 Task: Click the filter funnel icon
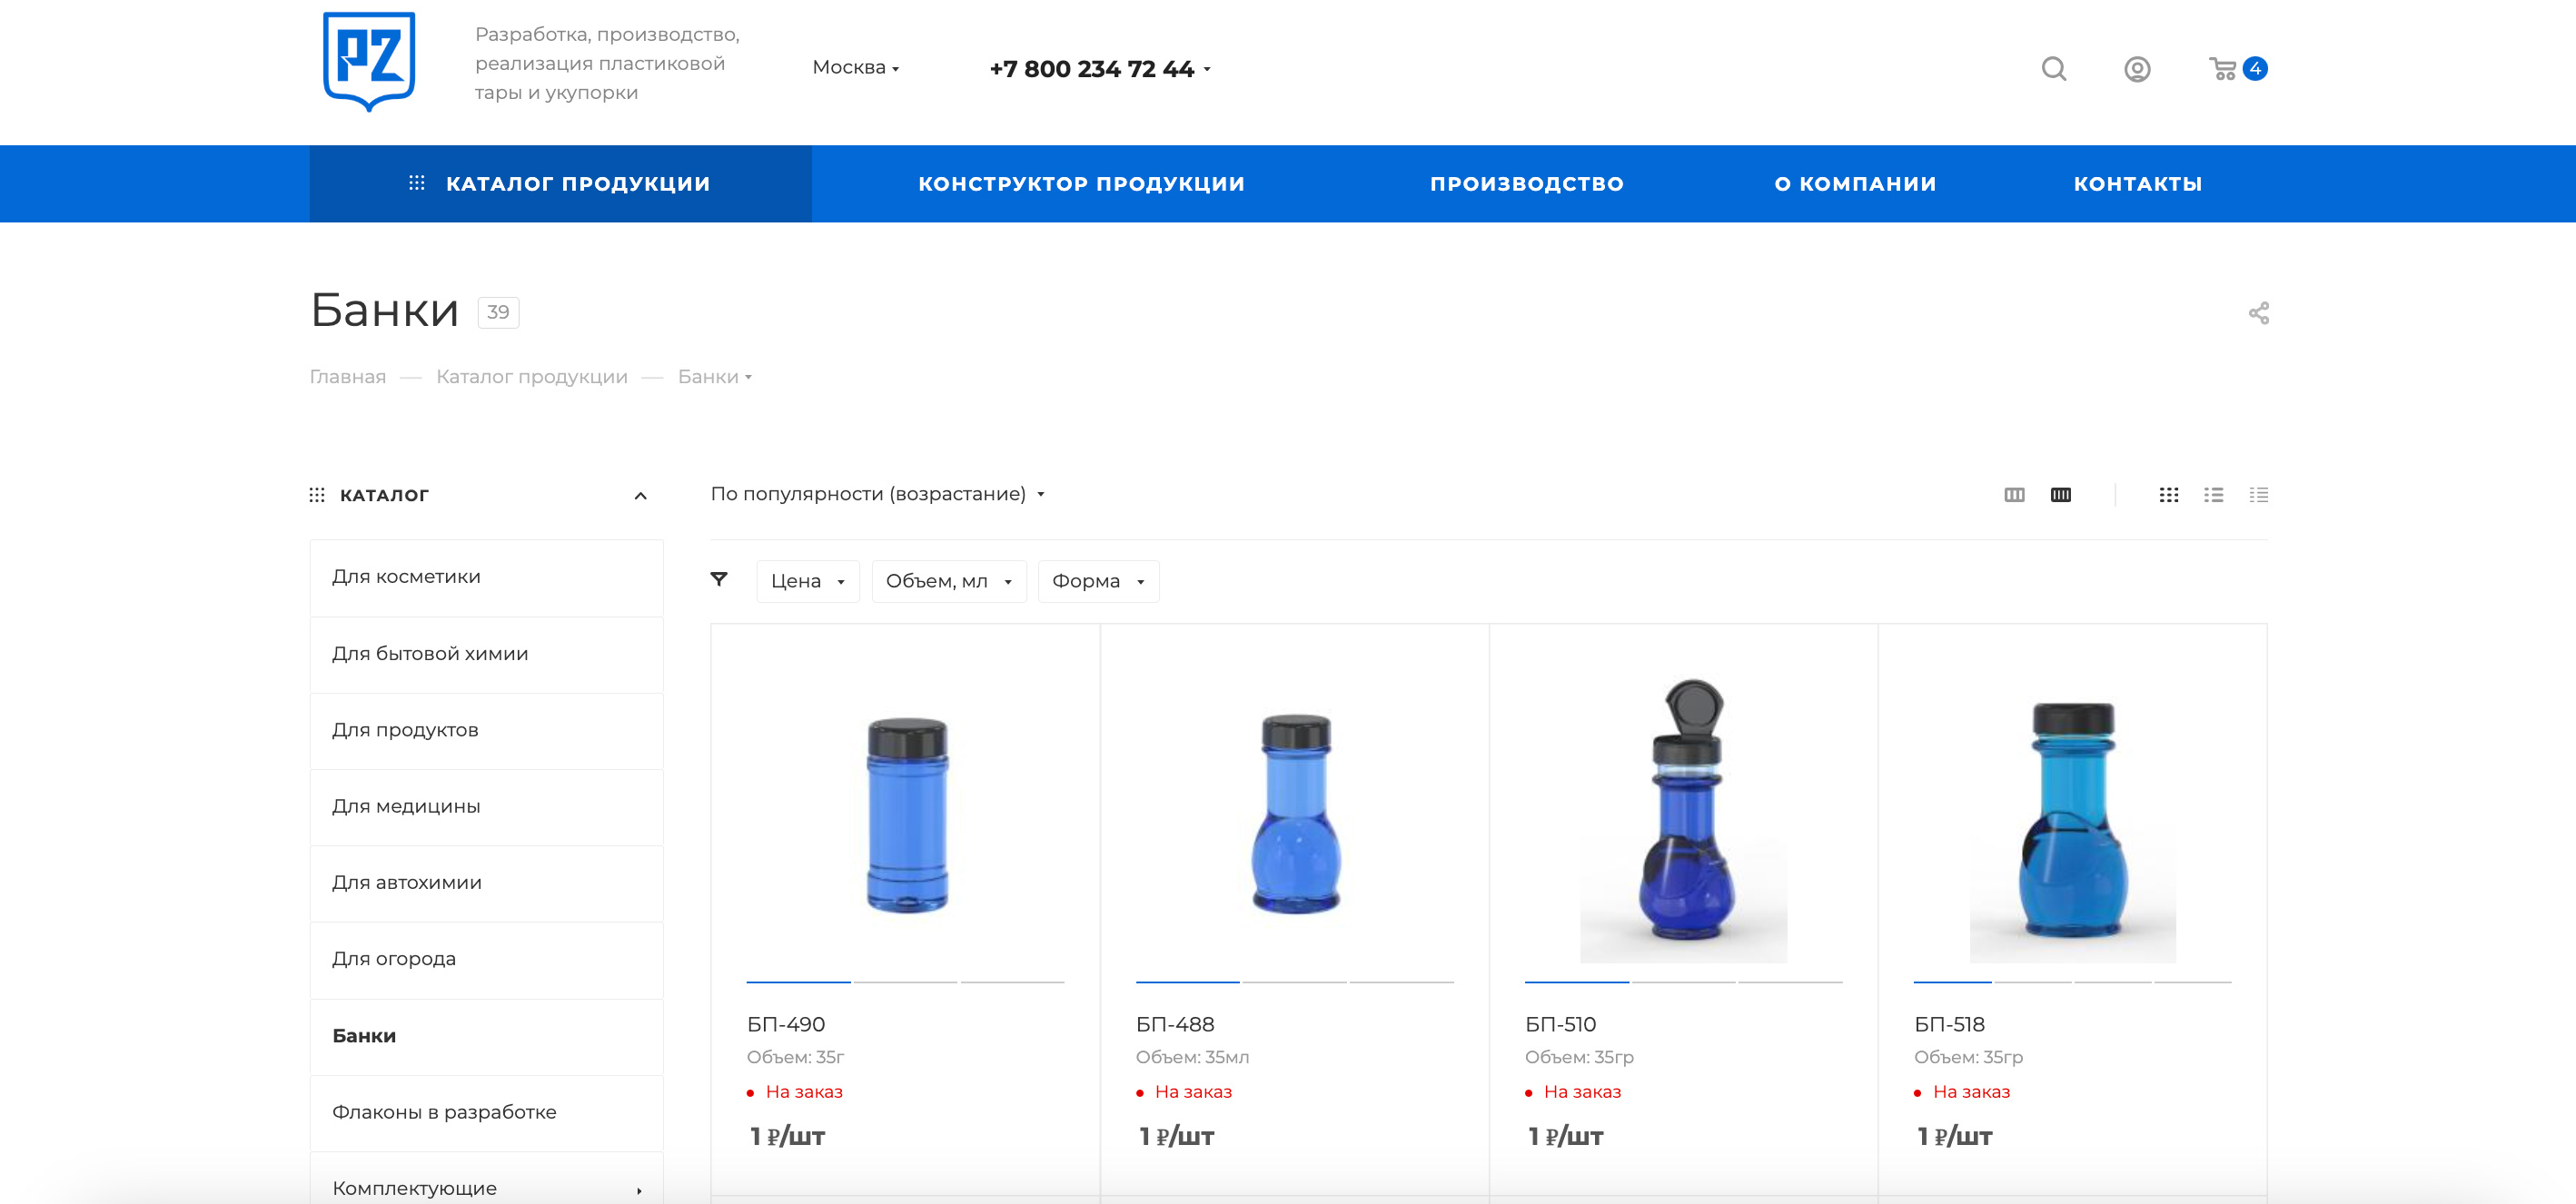pyautogui.click(x=718, y=579)
